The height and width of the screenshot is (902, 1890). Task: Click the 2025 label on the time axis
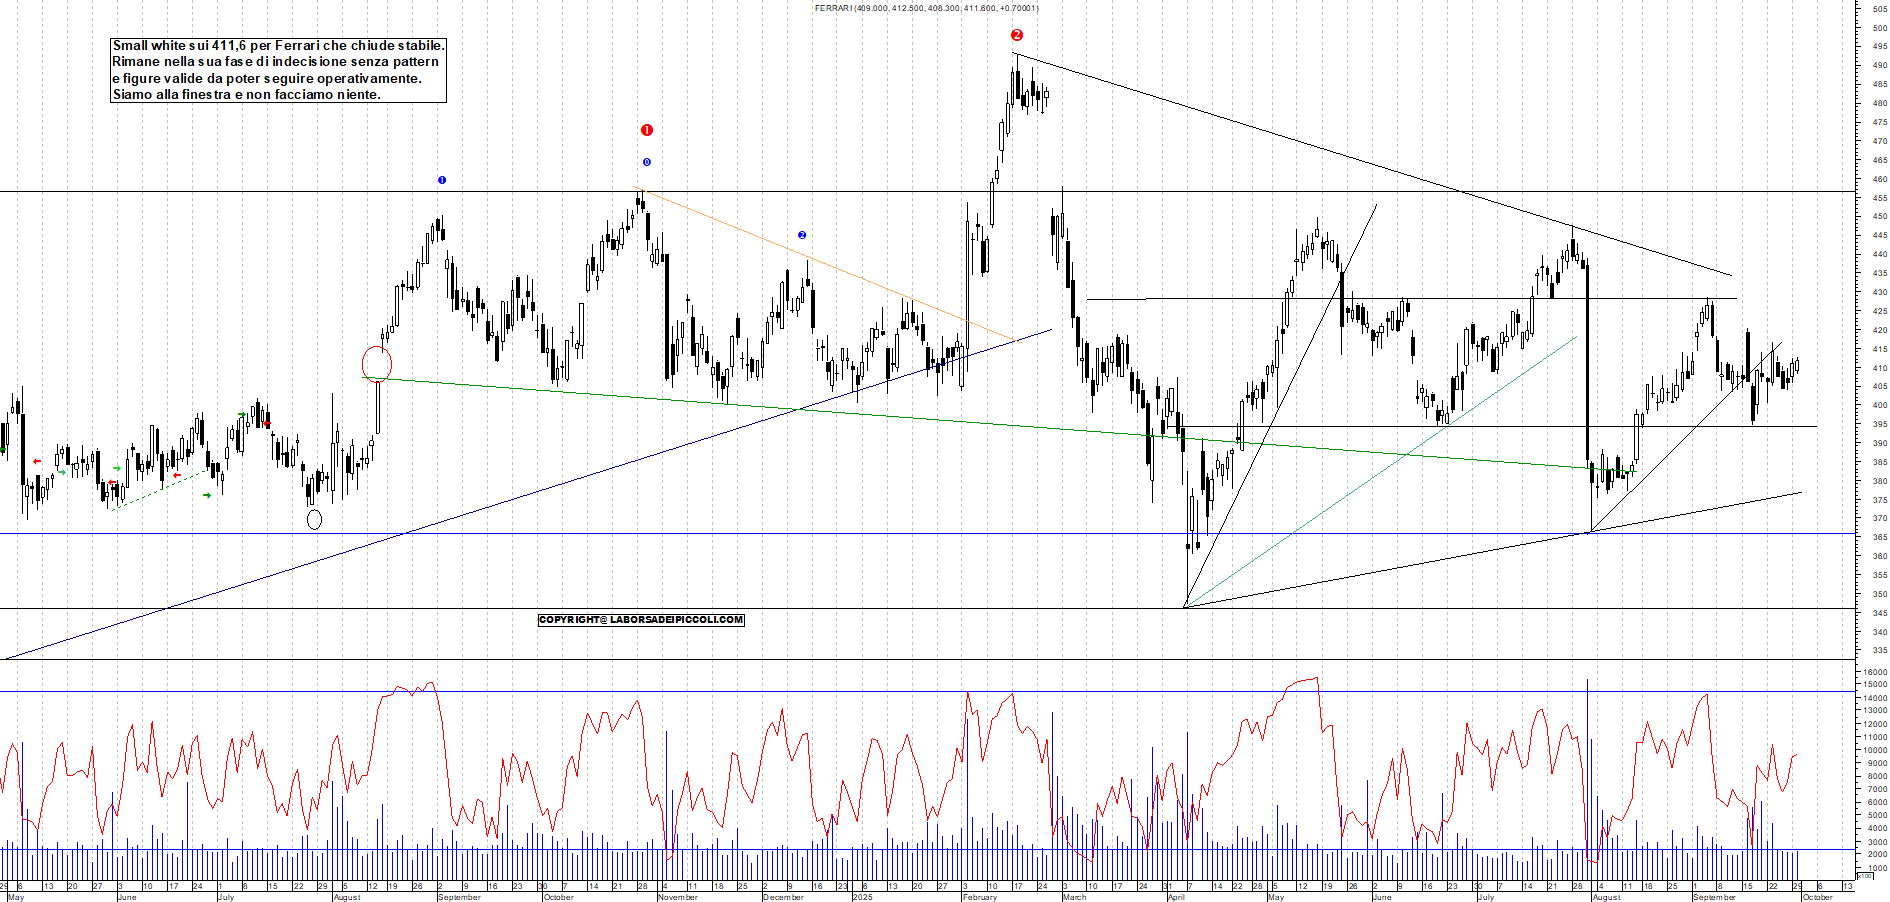pos(862,897)
